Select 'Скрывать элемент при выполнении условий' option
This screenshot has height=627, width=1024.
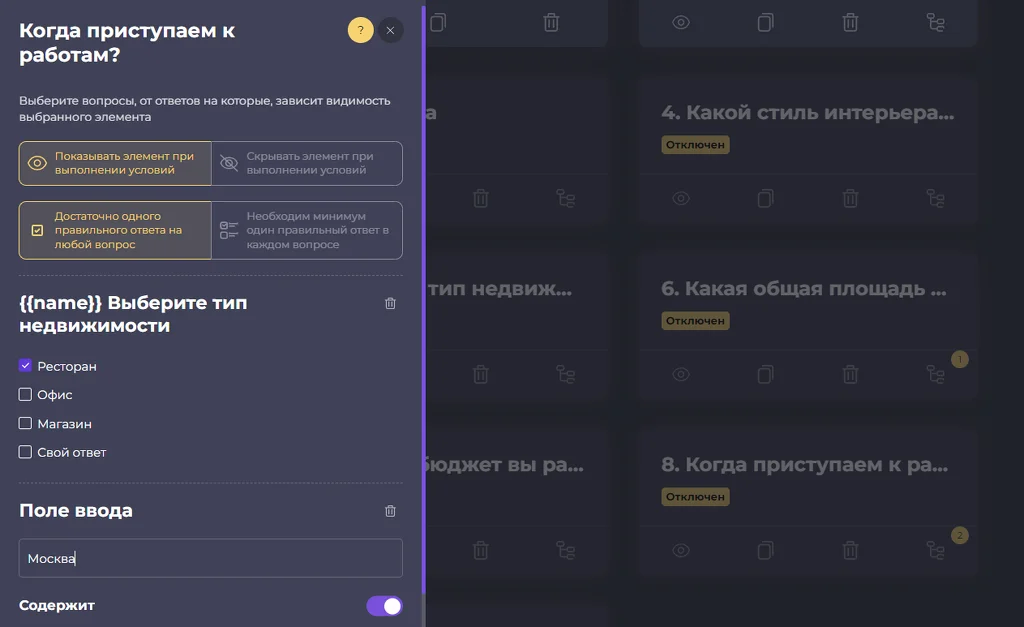[x=307, y=163]
